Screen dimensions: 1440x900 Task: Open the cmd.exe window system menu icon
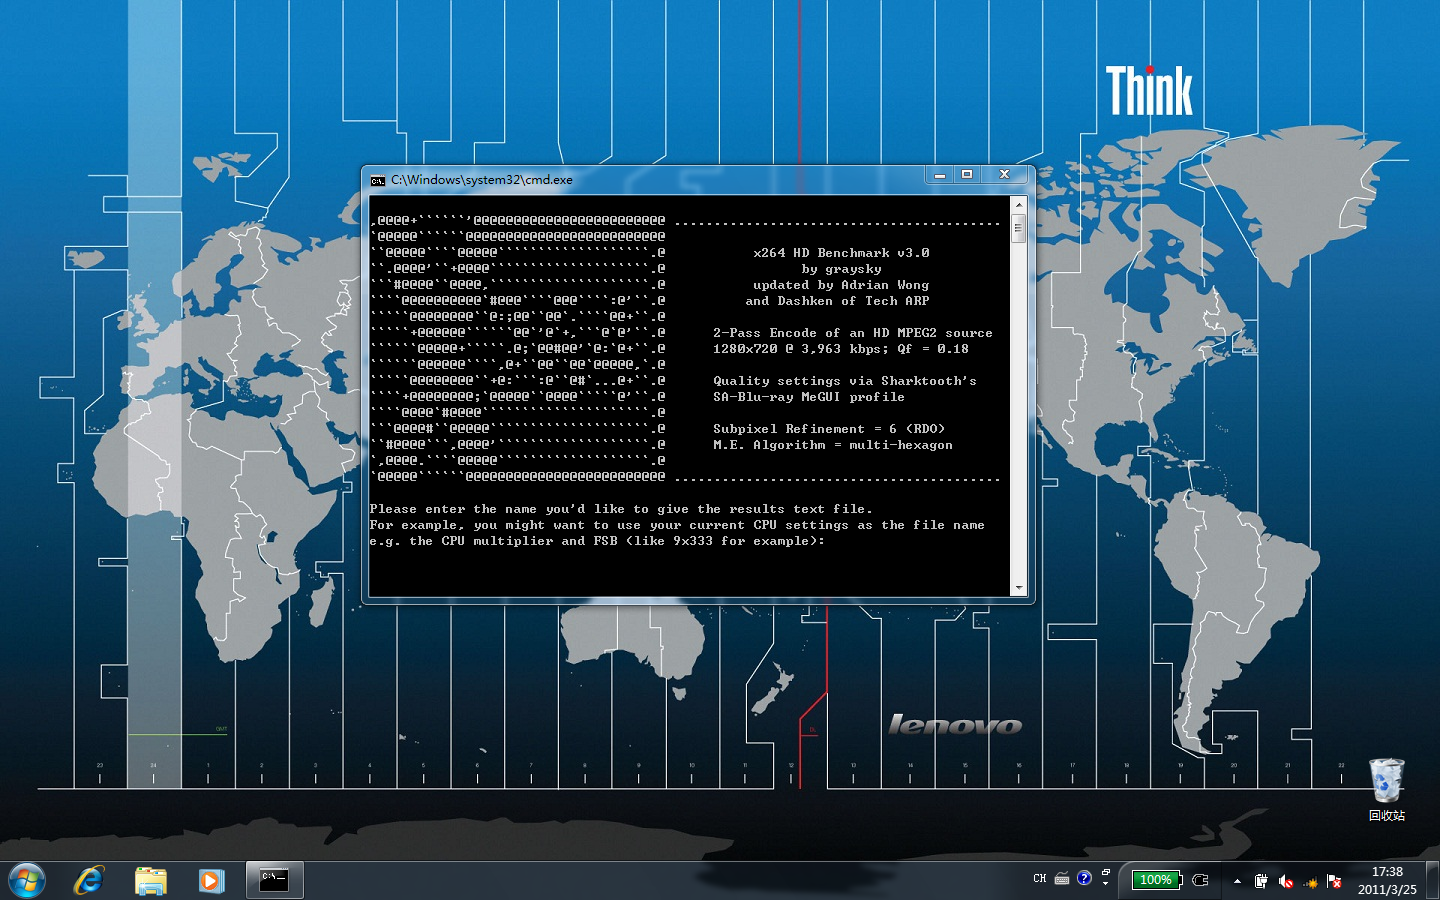pyautogui.click(x=377, y=180)
